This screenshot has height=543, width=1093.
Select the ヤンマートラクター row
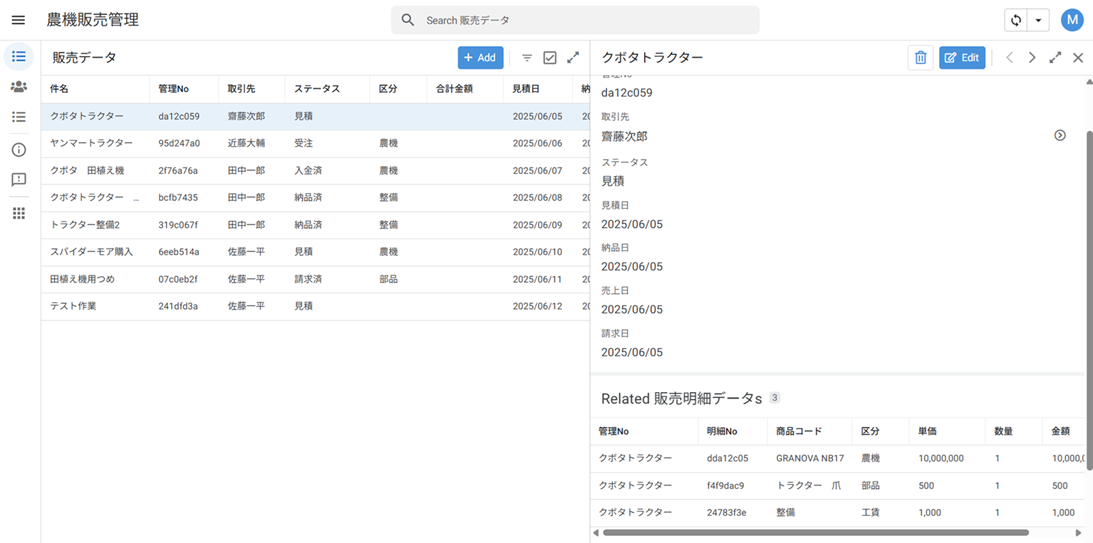(x=315, y=144)
